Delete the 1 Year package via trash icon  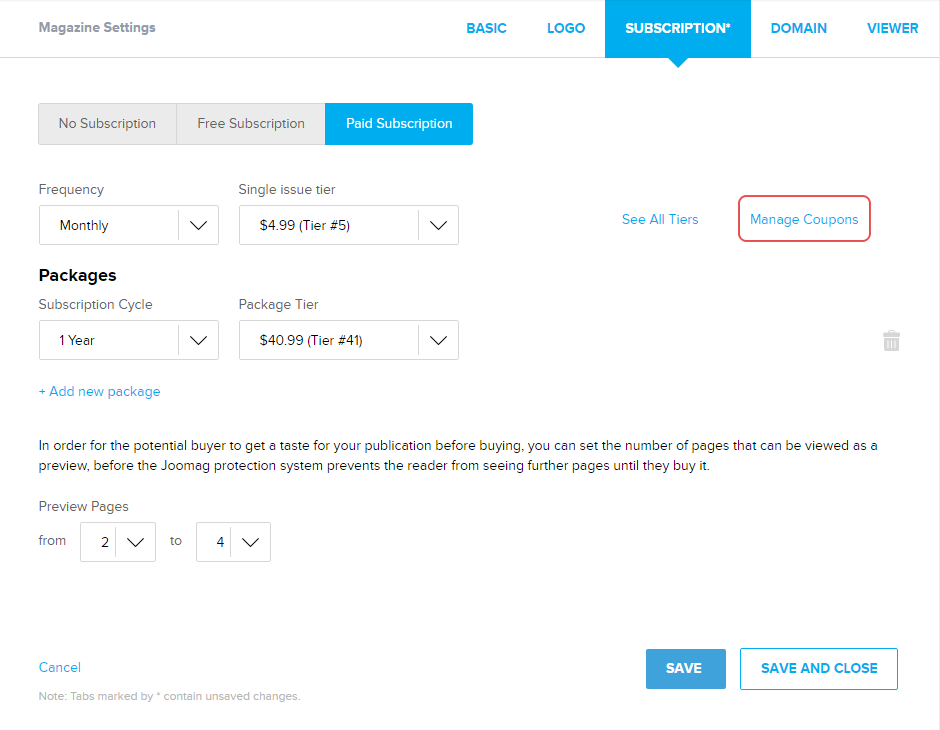coord(891,341)
